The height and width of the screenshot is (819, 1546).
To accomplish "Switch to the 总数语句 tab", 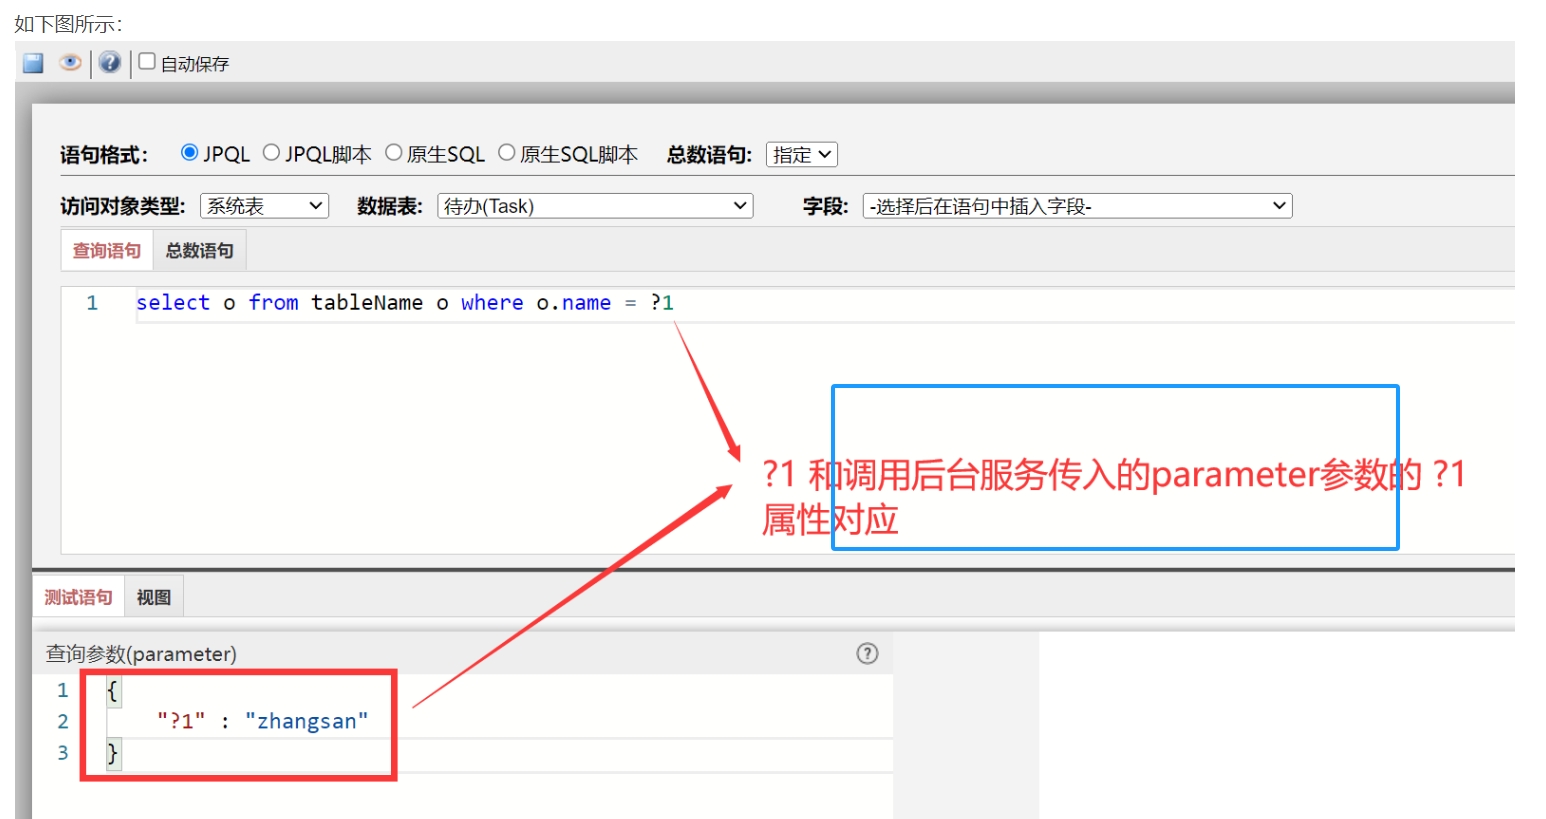I will coord(198,249).
